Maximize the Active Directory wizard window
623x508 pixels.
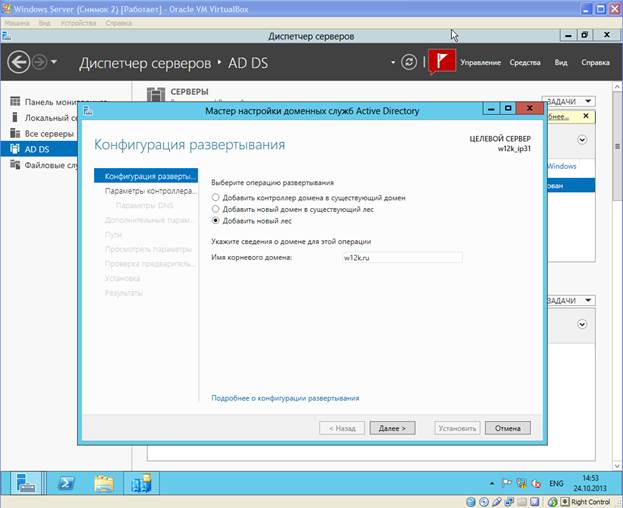(x=508, y=108)
